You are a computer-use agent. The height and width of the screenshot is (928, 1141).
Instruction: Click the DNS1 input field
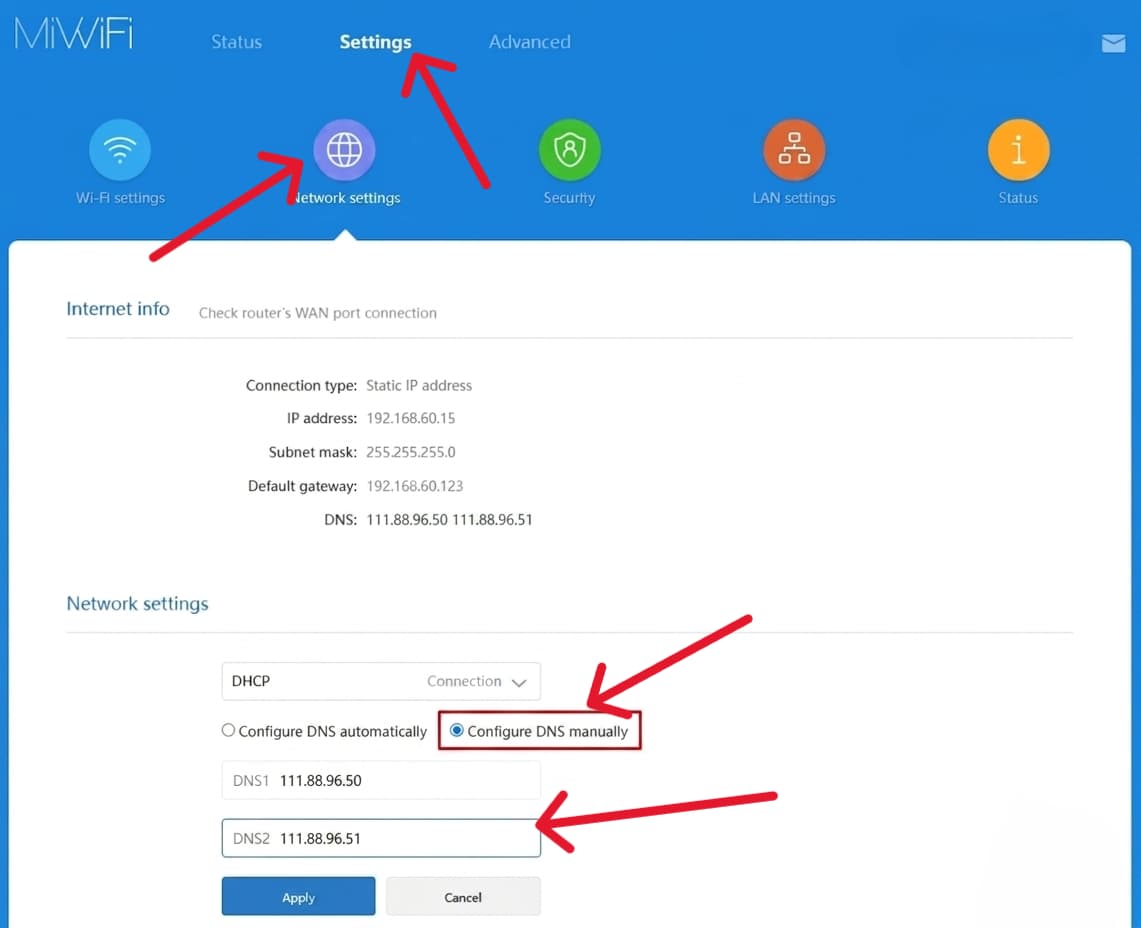(381, 780)
